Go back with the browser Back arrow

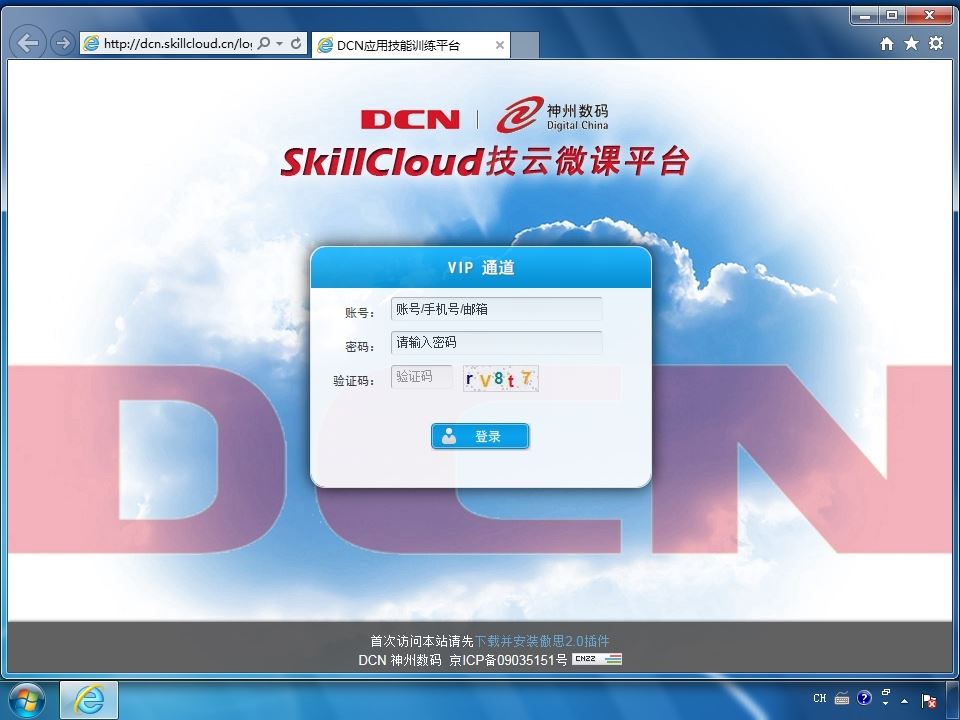coord(28,43)
